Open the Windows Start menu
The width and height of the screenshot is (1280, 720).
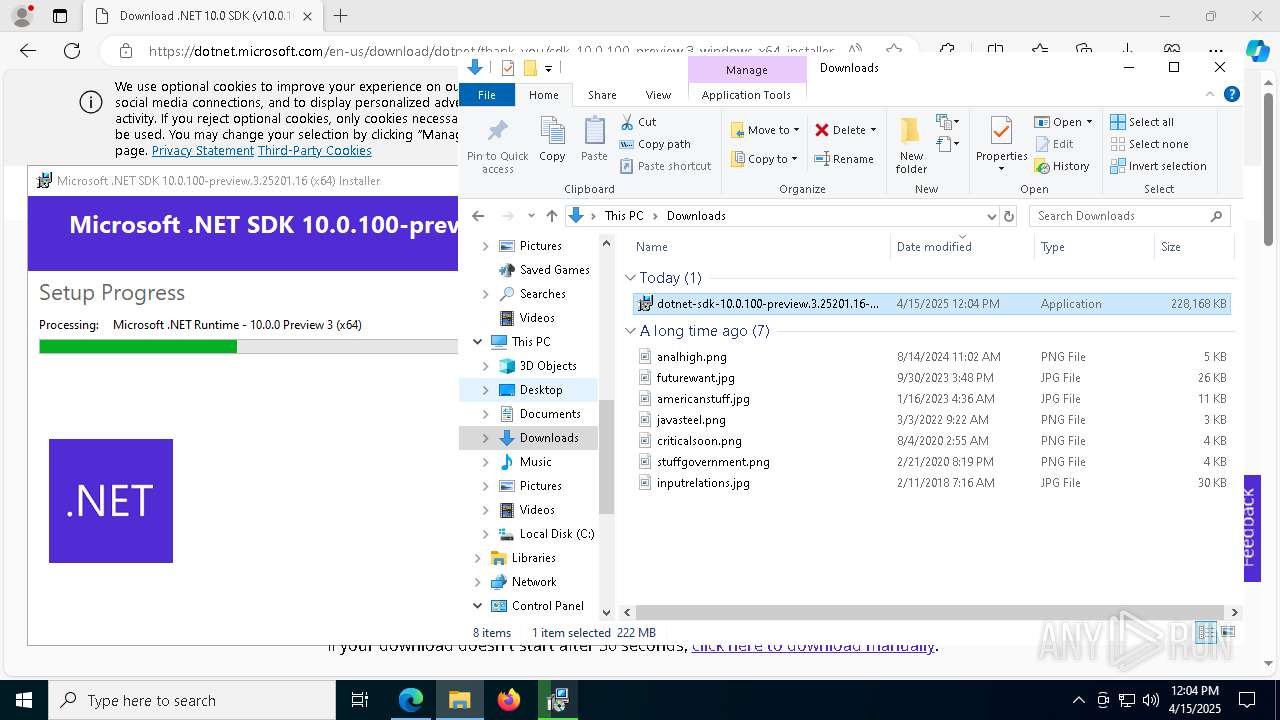24,700
